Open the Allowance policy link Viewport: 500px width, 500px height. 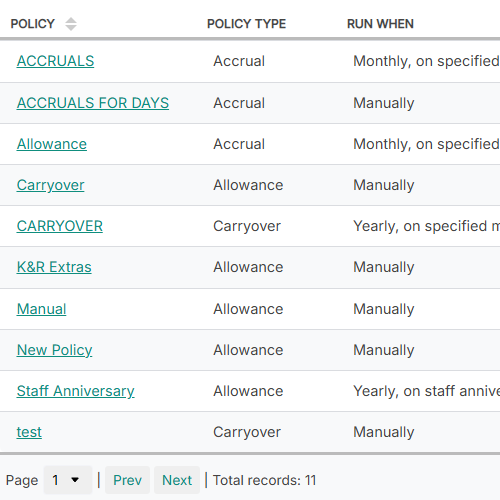pos(52,144)
